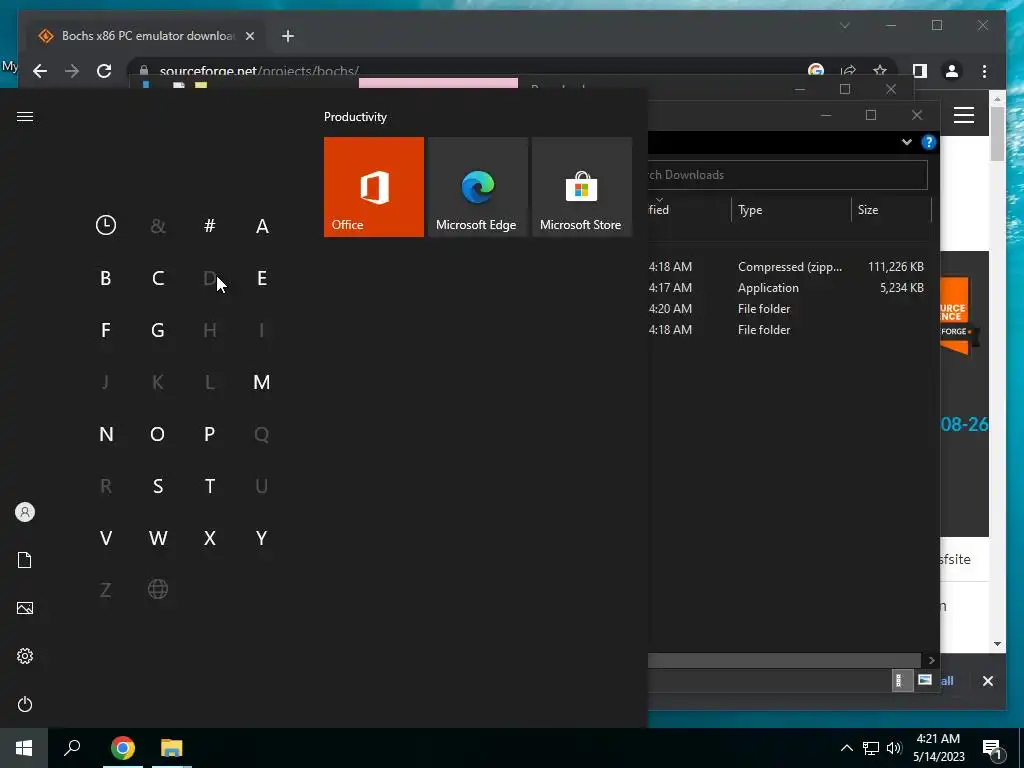Open network status tray icon
Viewport: 1024px width, 768px height.
coord(871,748)
